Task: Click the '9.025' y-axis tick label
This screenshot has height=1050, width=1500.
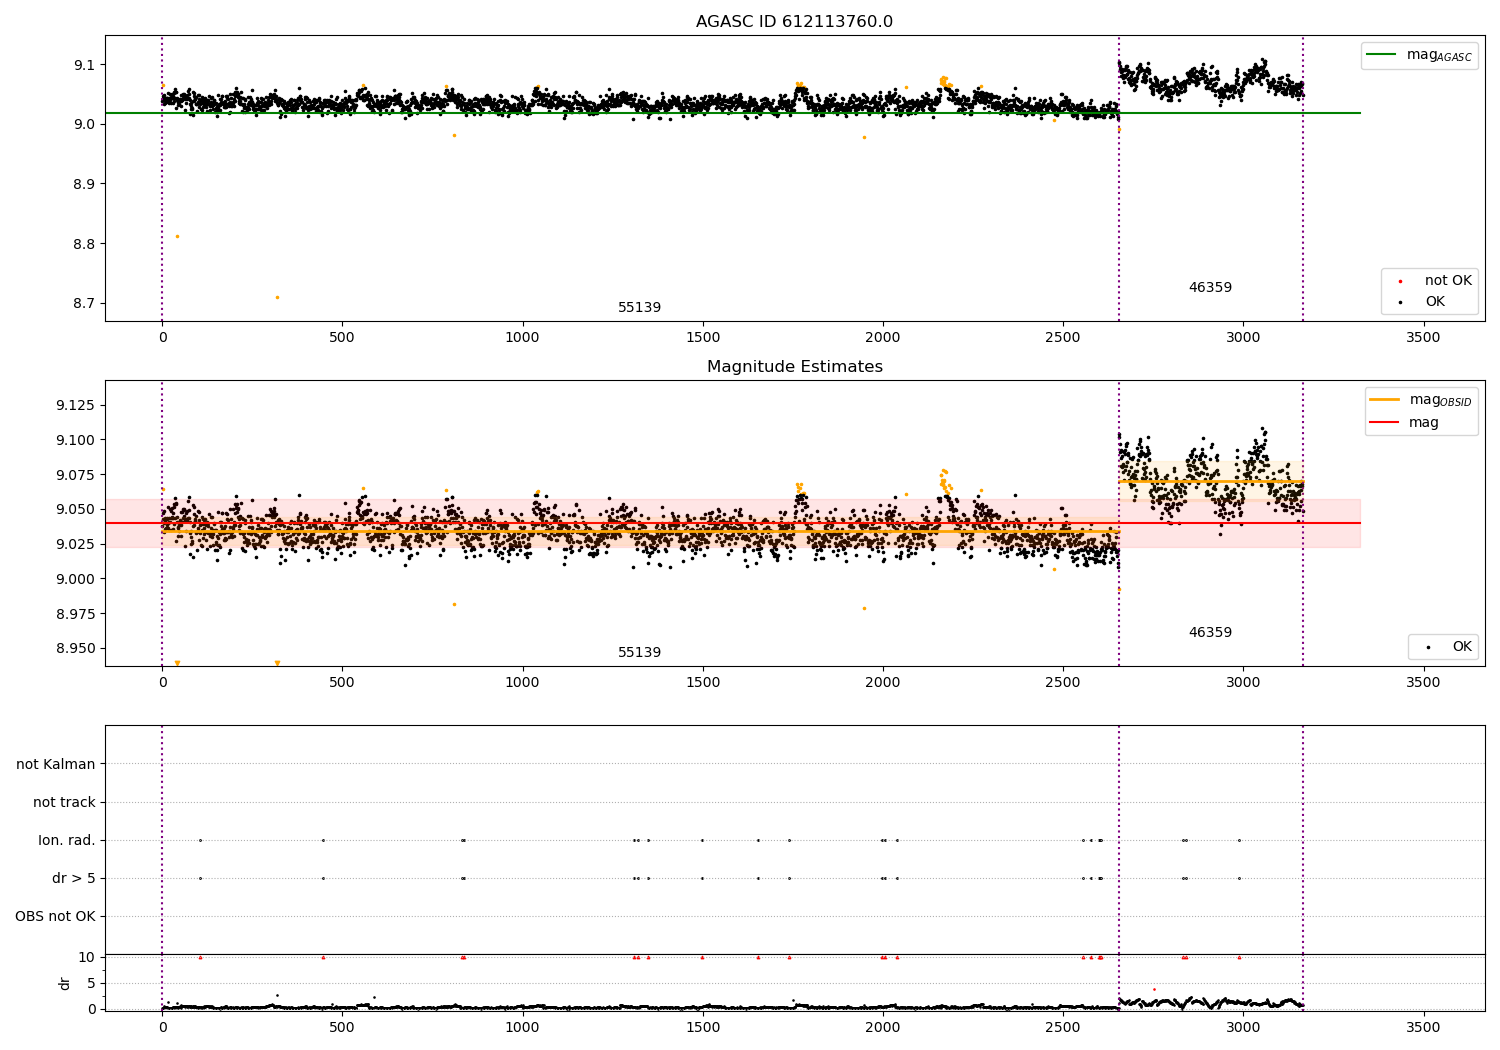Action: pos(76,544)
